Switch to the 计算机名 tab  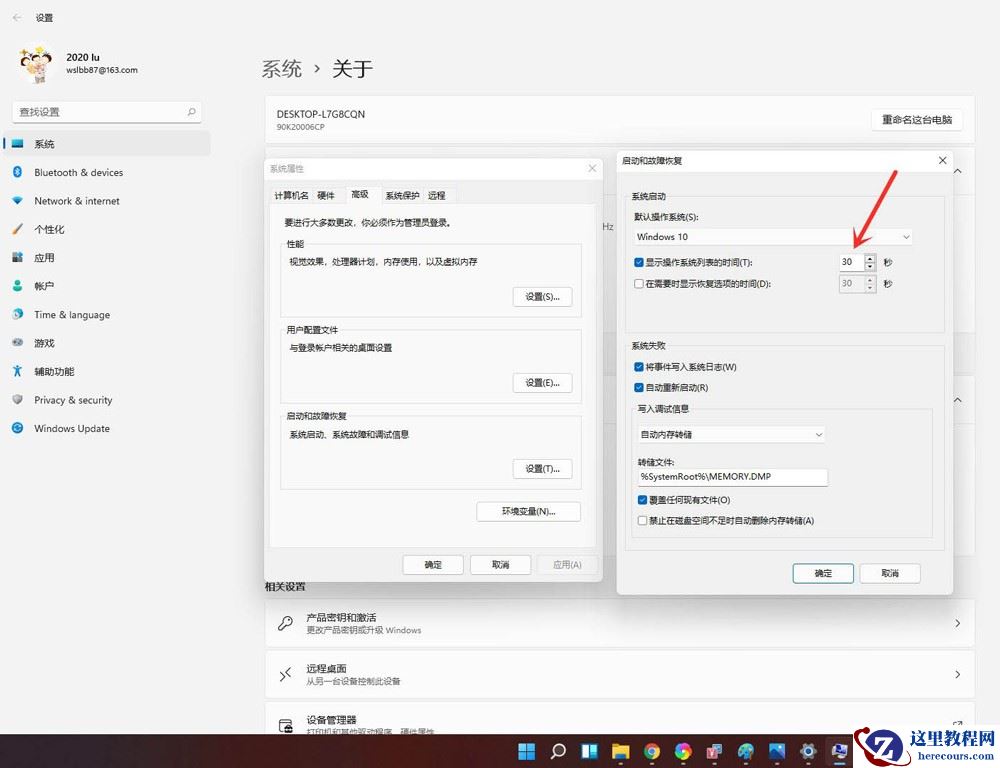290,196
